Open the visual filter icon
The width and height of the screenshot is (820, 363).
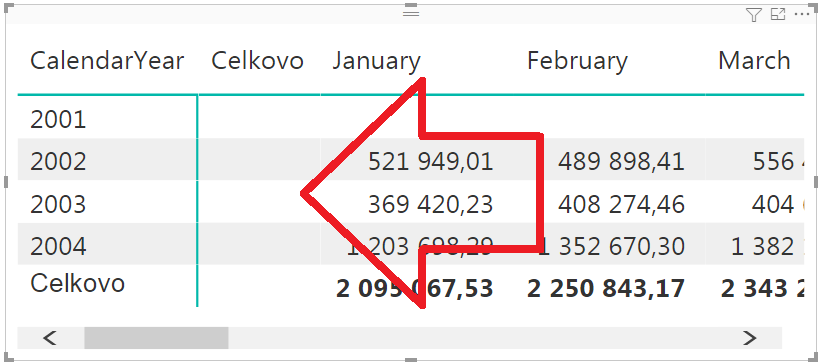pos(753,15)
